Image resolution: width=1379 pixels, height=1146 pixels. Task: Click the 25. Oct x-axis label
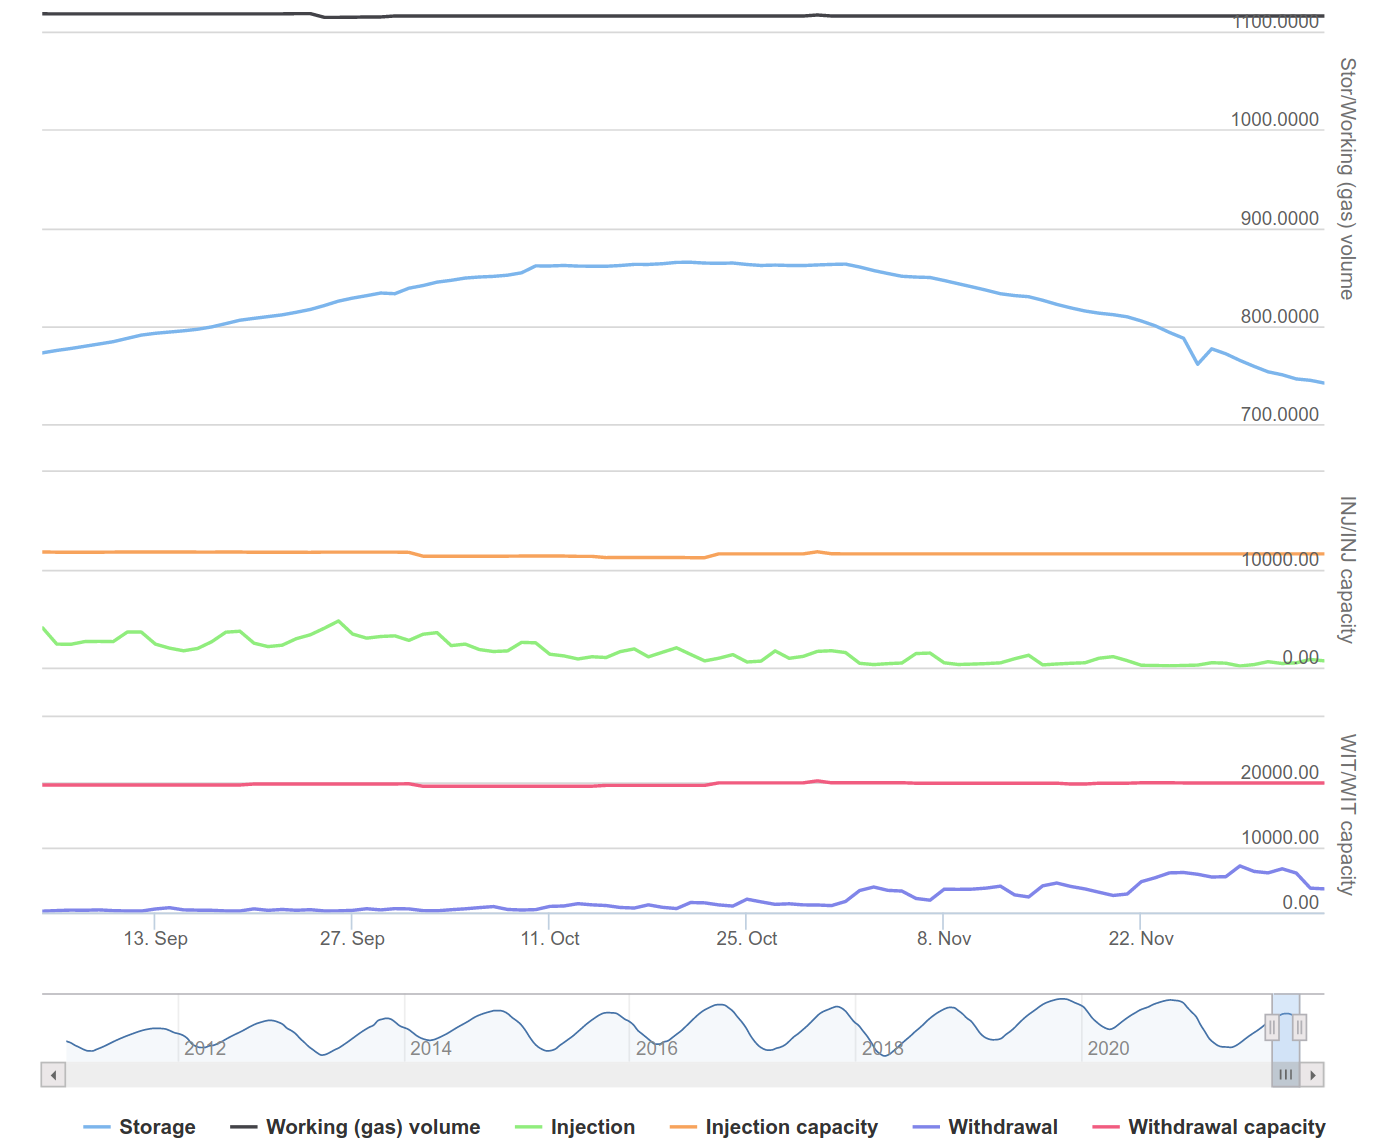(746, 938)
